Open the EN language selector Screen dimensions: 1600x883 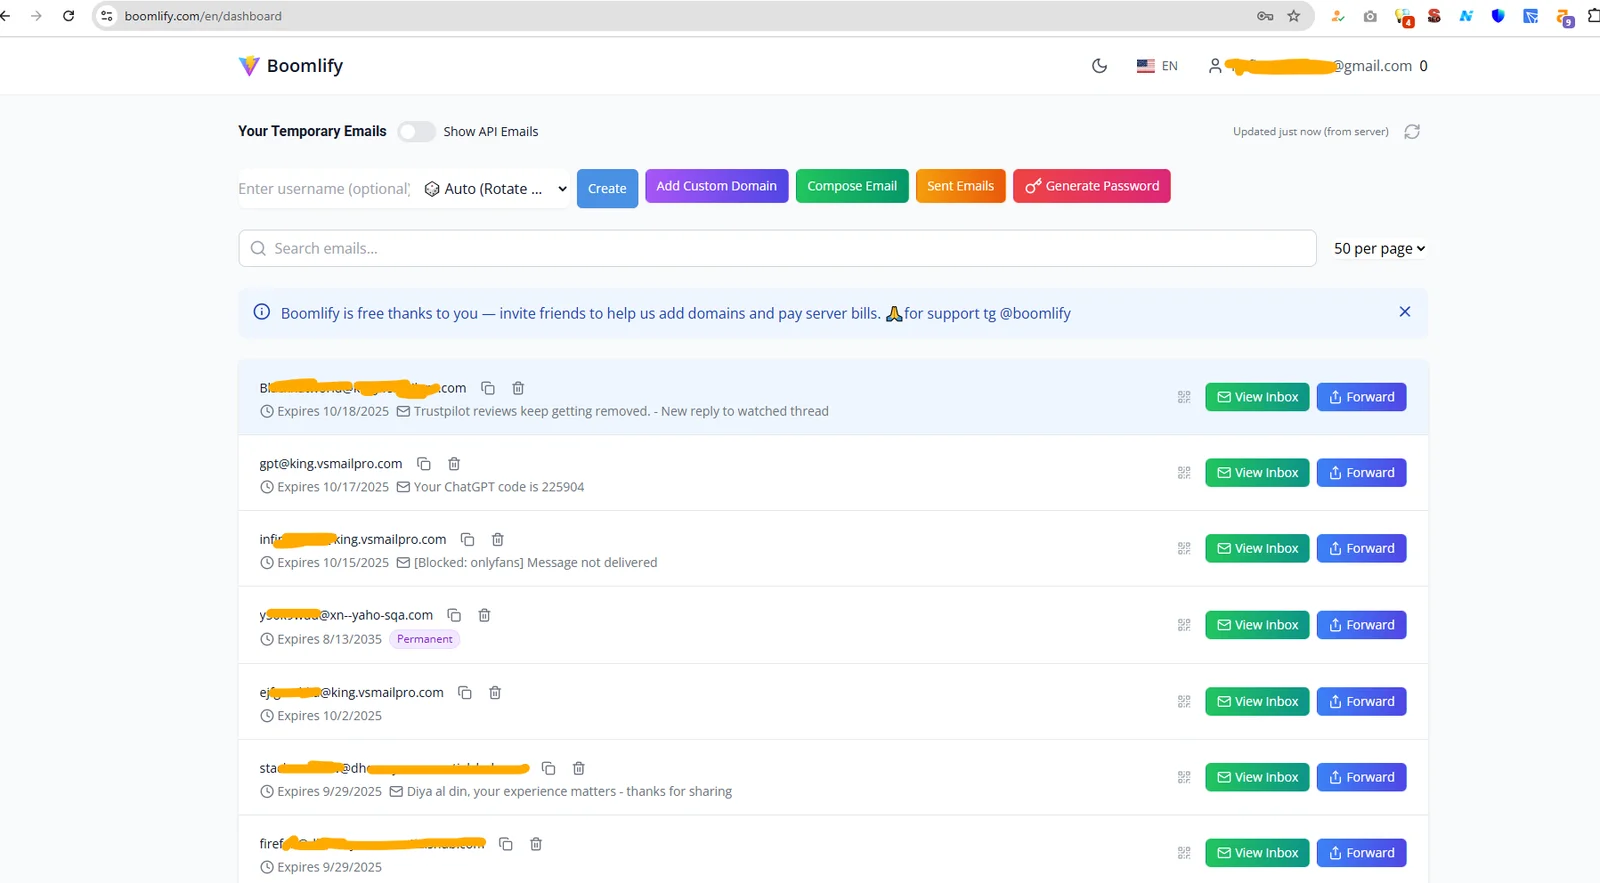(1157, 66)
